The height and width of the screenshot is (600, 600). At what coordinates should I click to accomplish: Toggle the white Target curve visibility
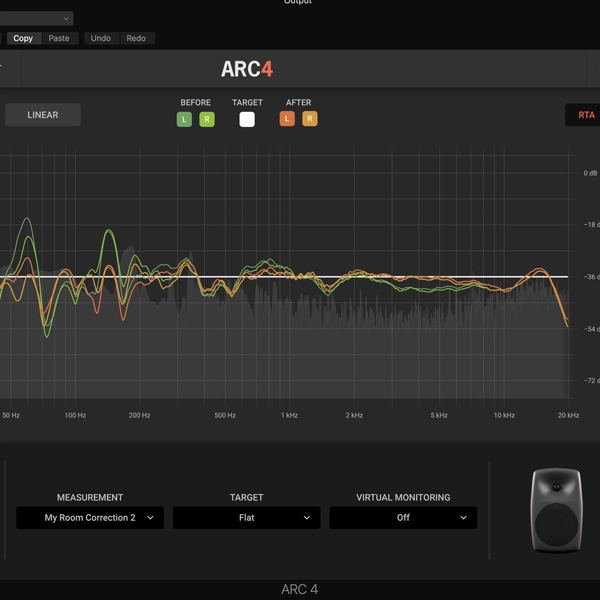click(x=247, y=119)
